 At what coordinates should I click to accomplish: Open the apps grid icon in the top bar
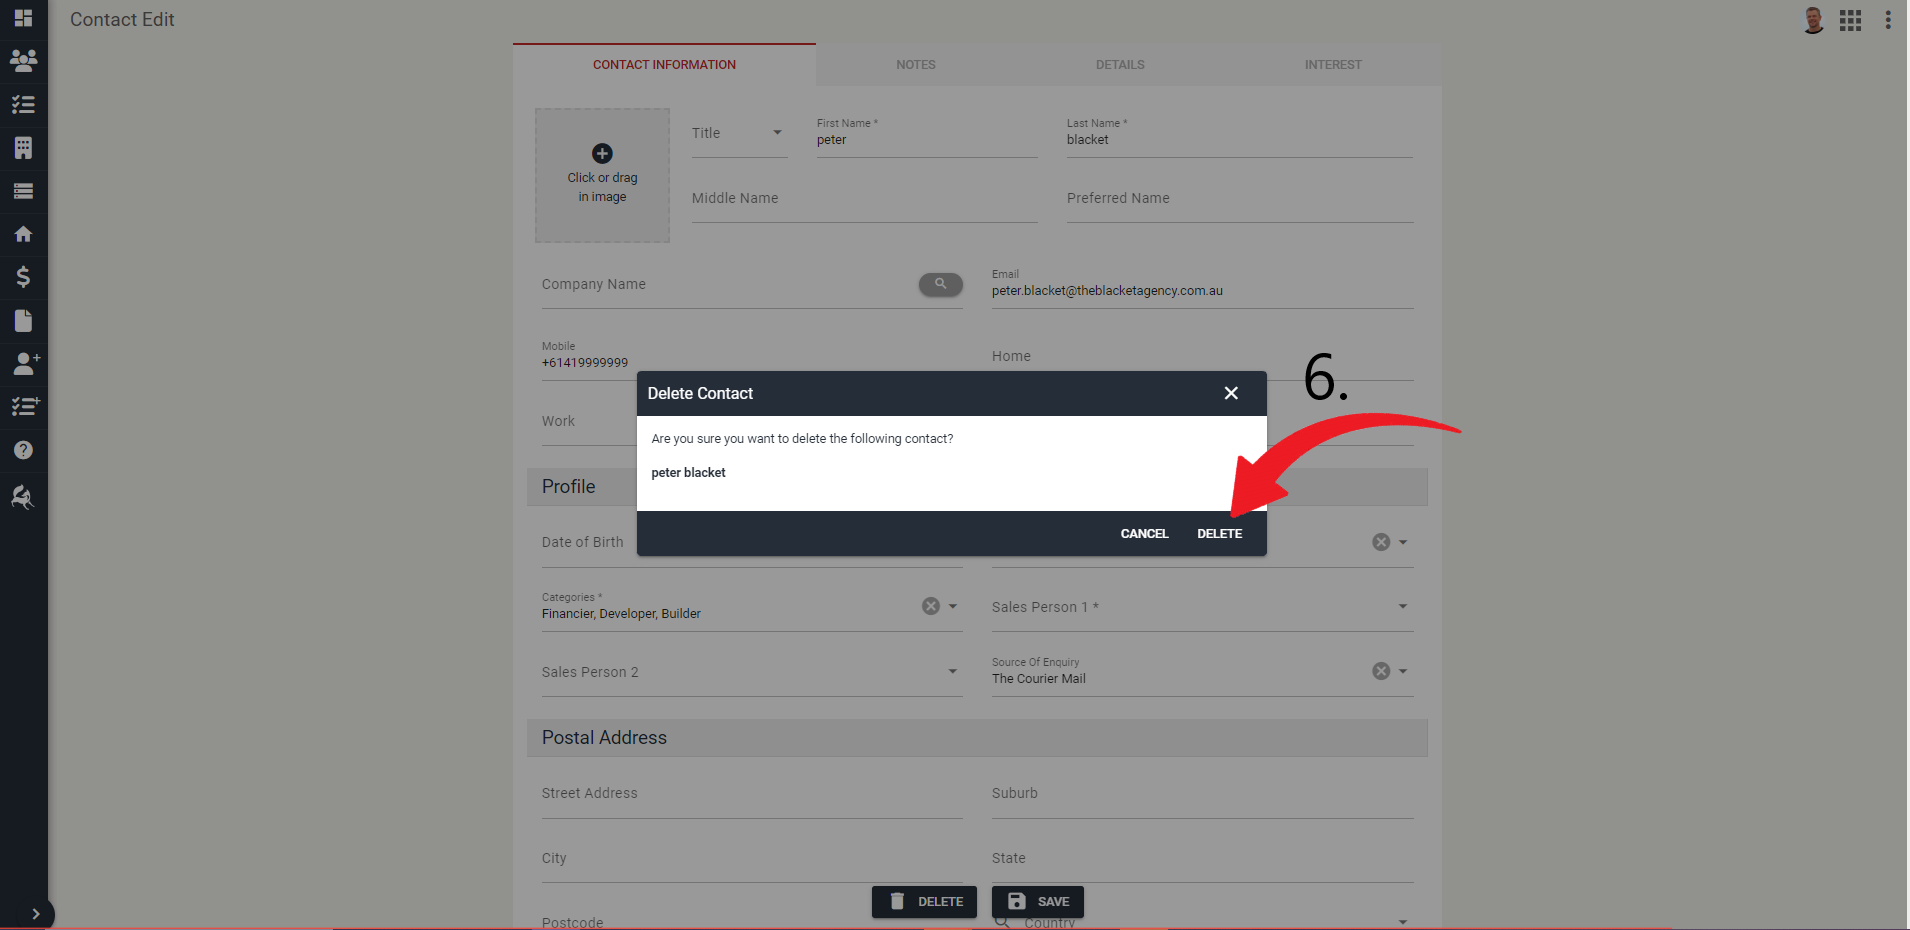1849,19
